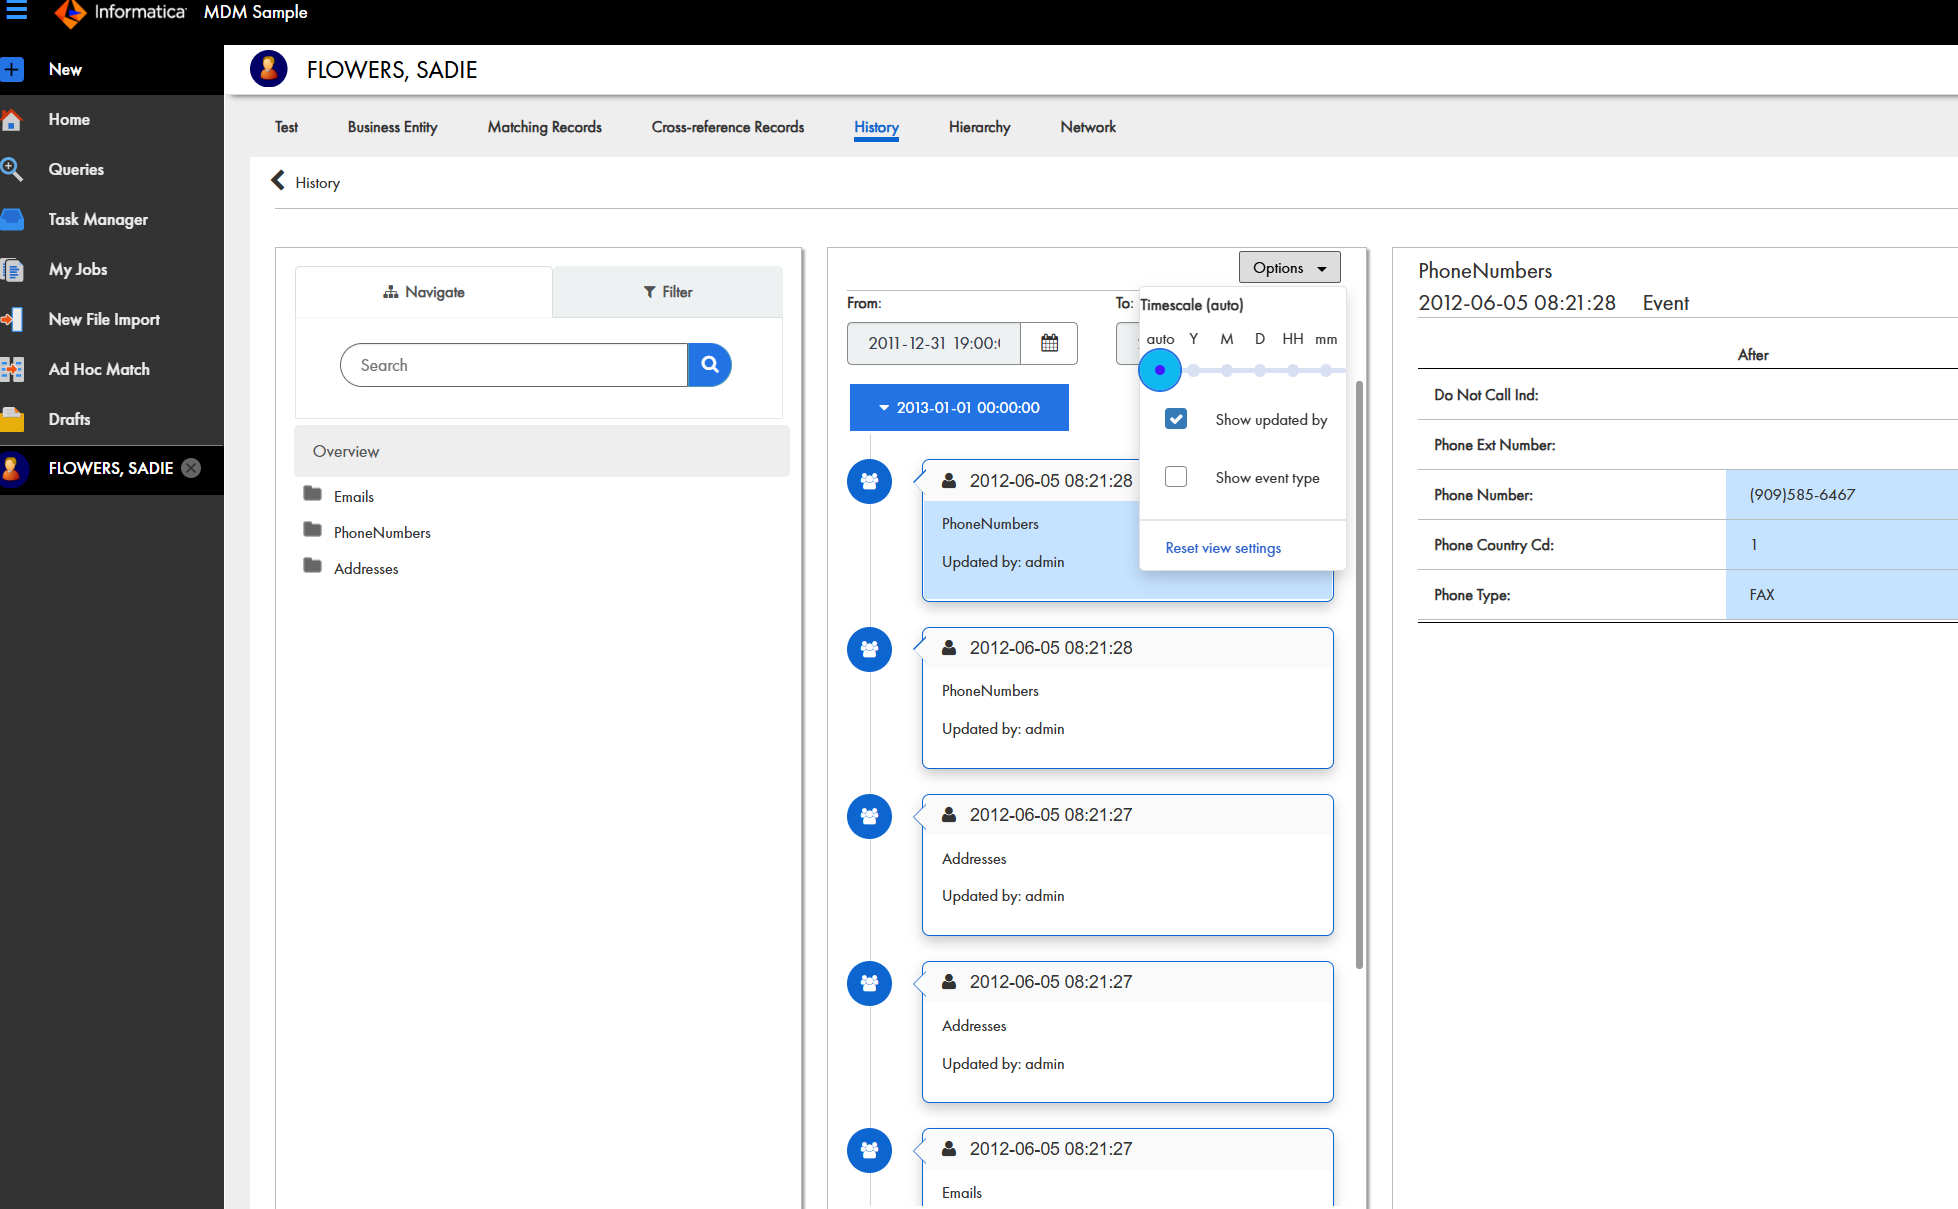Switch to Business Entity tab
This screenshot has height=1209, width=1958.
392,127
